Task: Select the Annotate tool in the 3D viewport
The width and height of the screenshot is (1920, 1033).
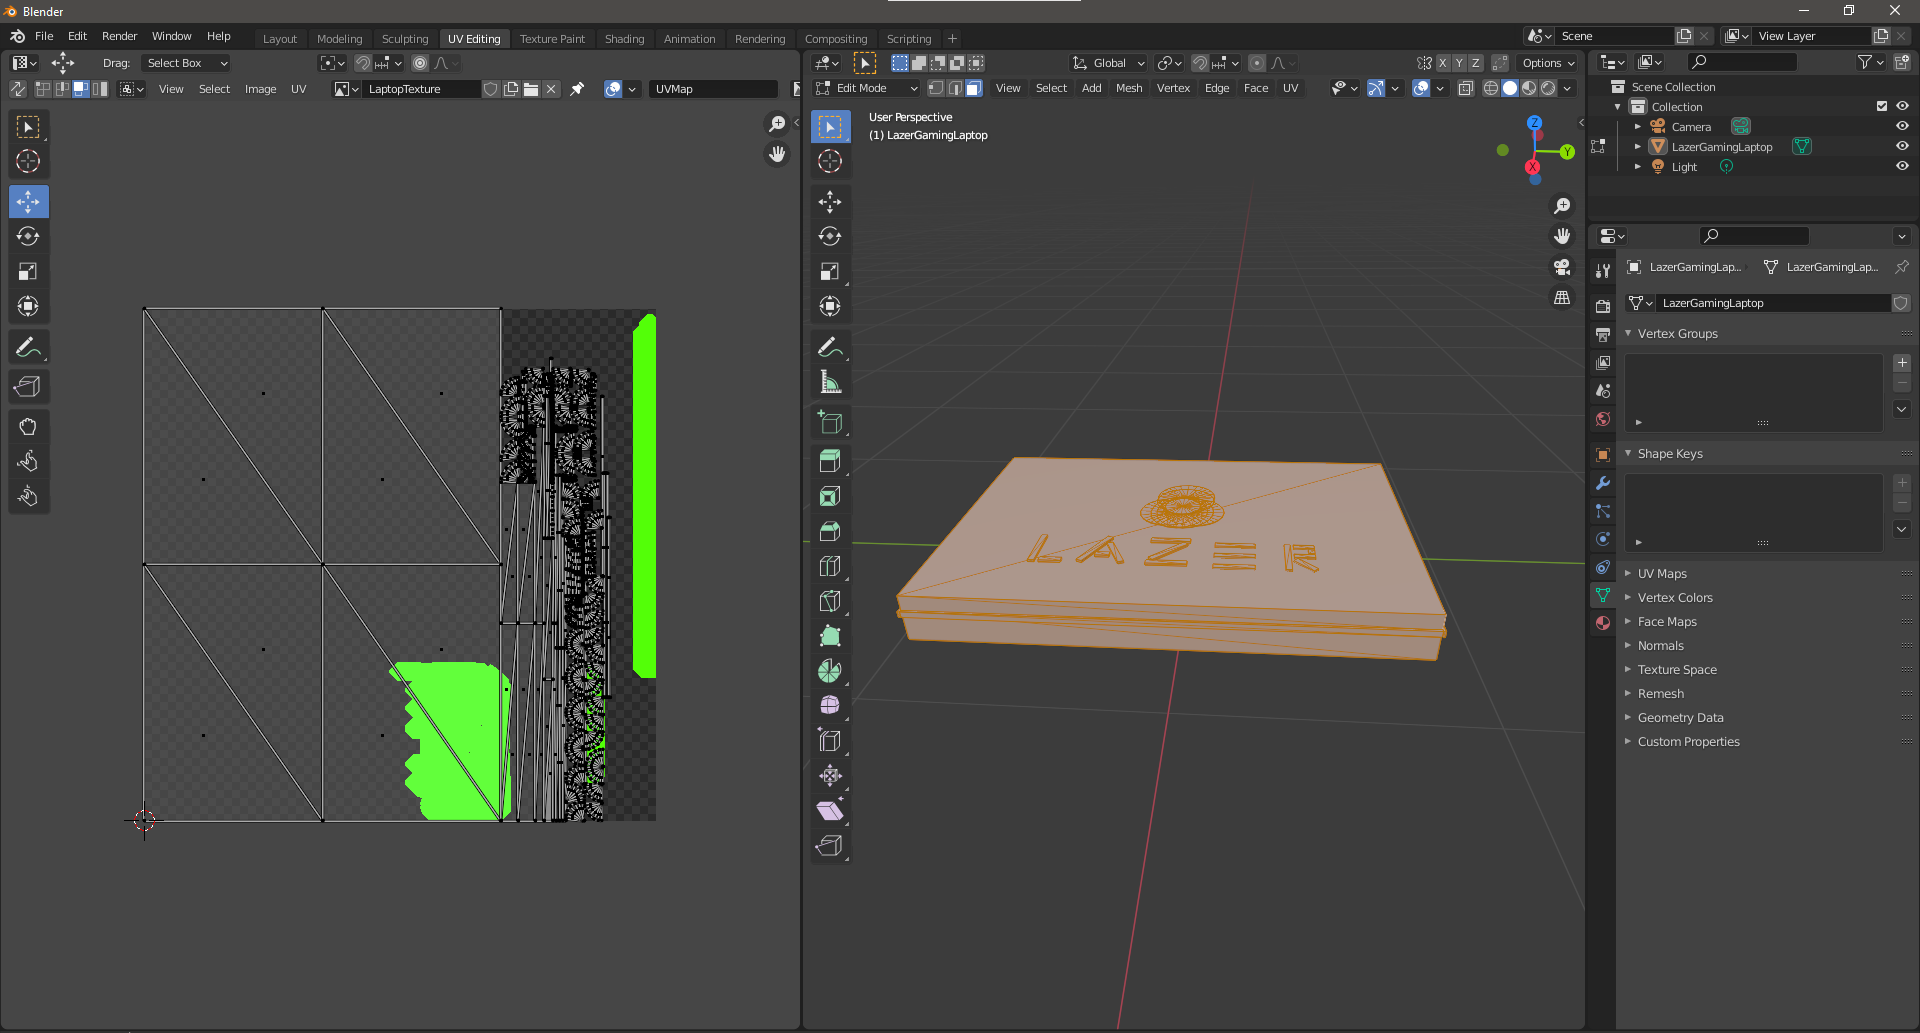Action: 830,346
